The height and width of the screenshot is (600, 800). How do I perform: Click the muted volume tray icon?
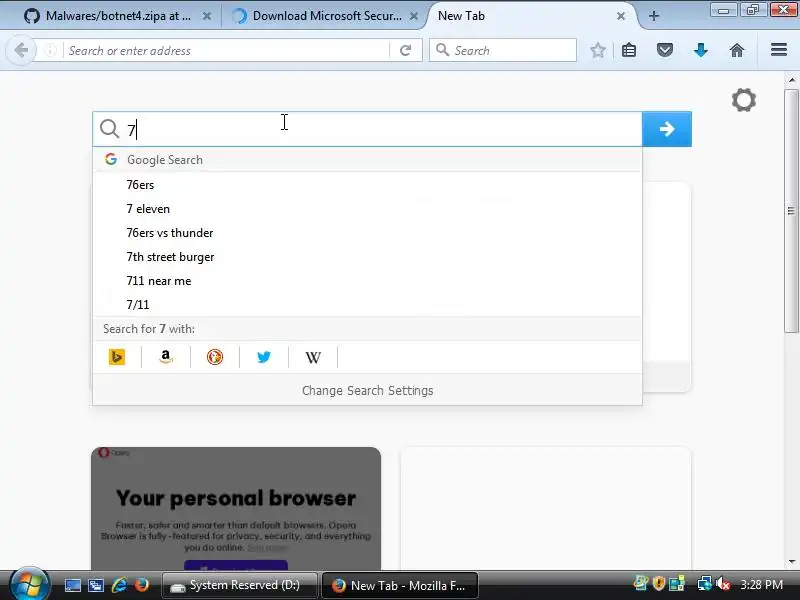pos(722,584)
